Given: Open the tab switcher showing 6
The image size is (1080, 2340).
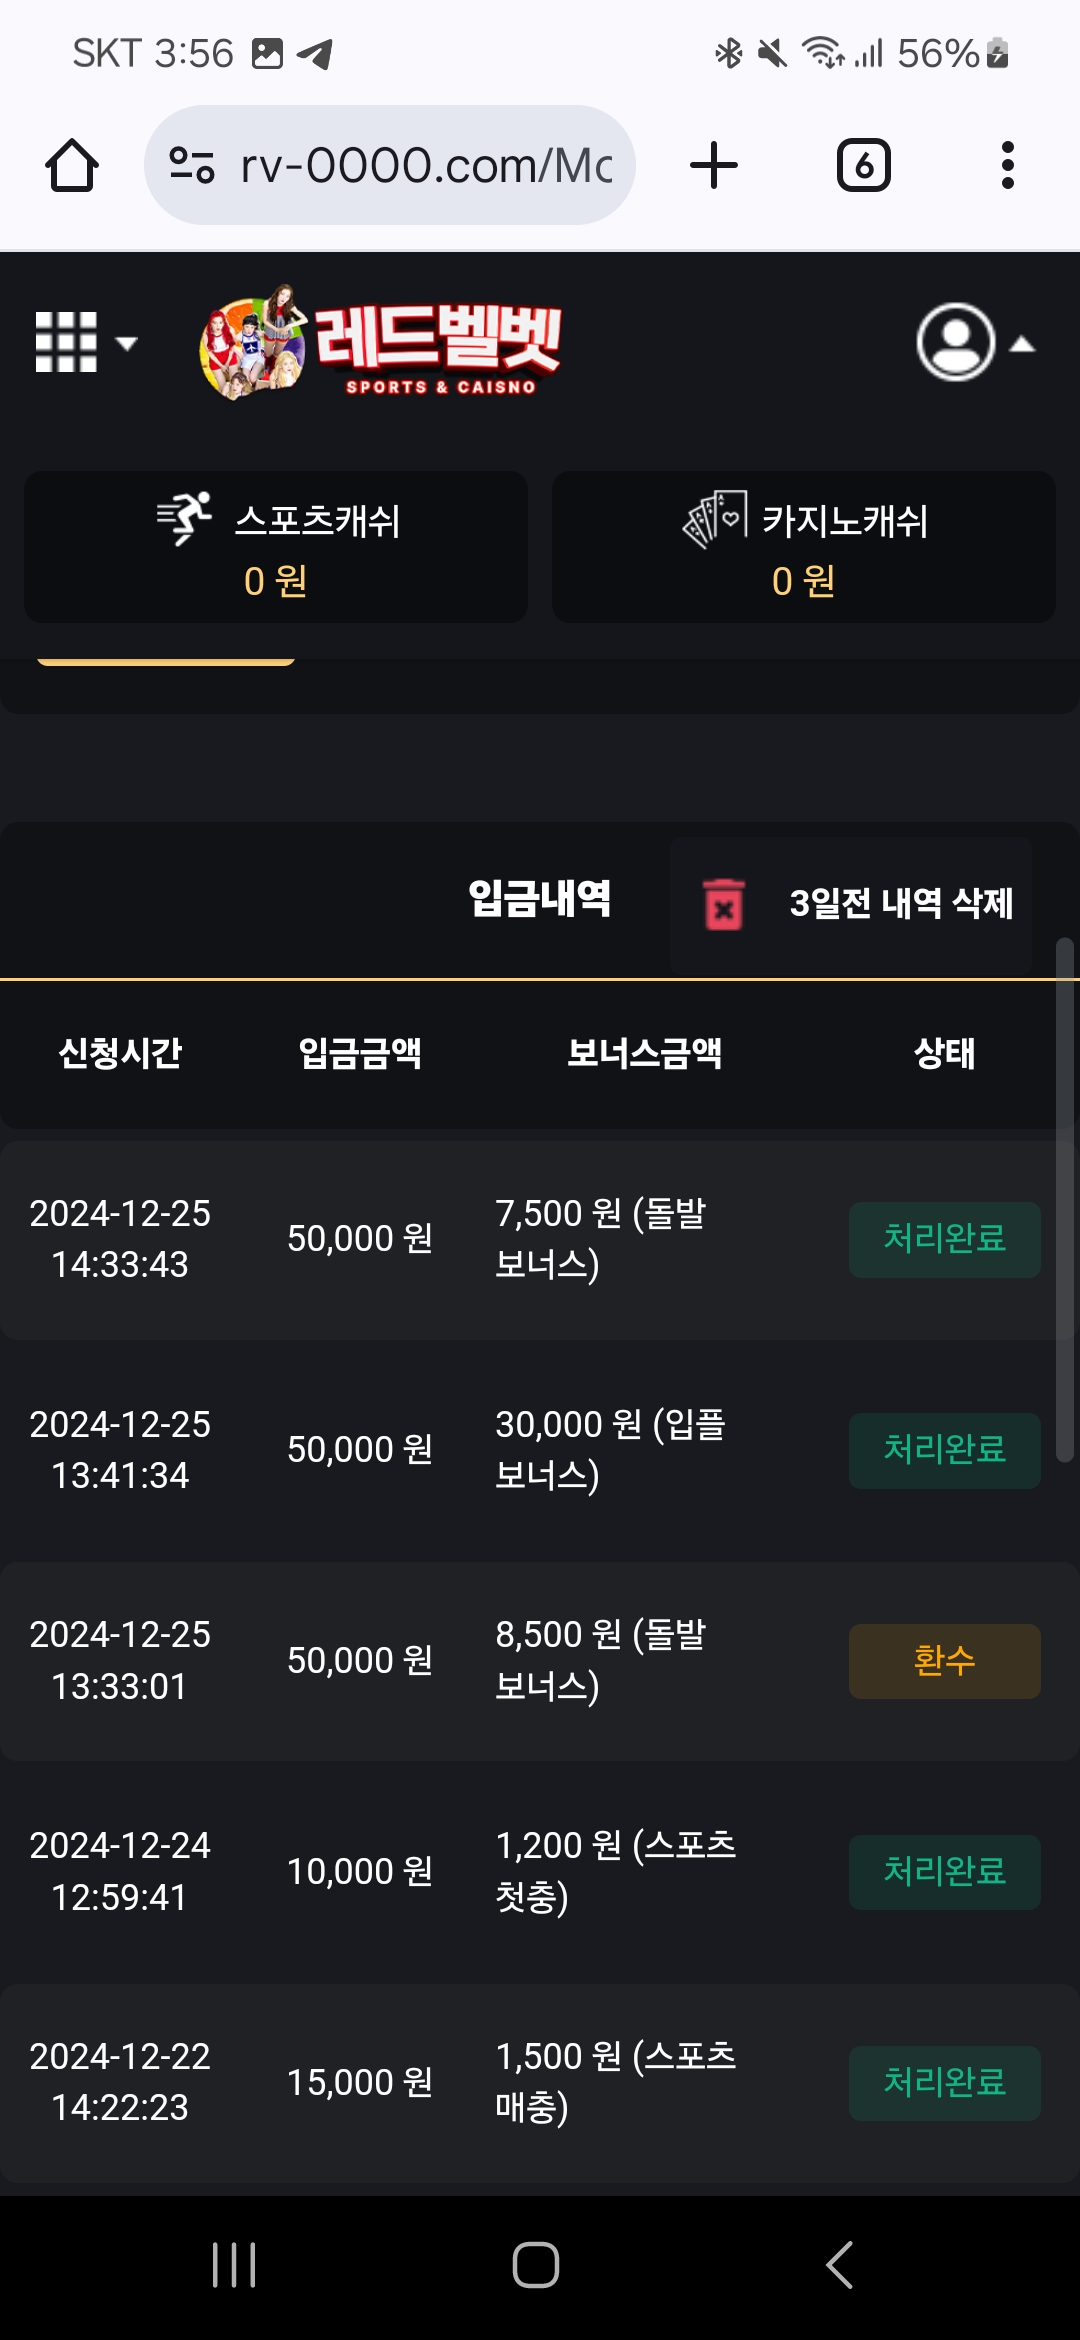Looking at the screenshot, I should pos(863,165).
